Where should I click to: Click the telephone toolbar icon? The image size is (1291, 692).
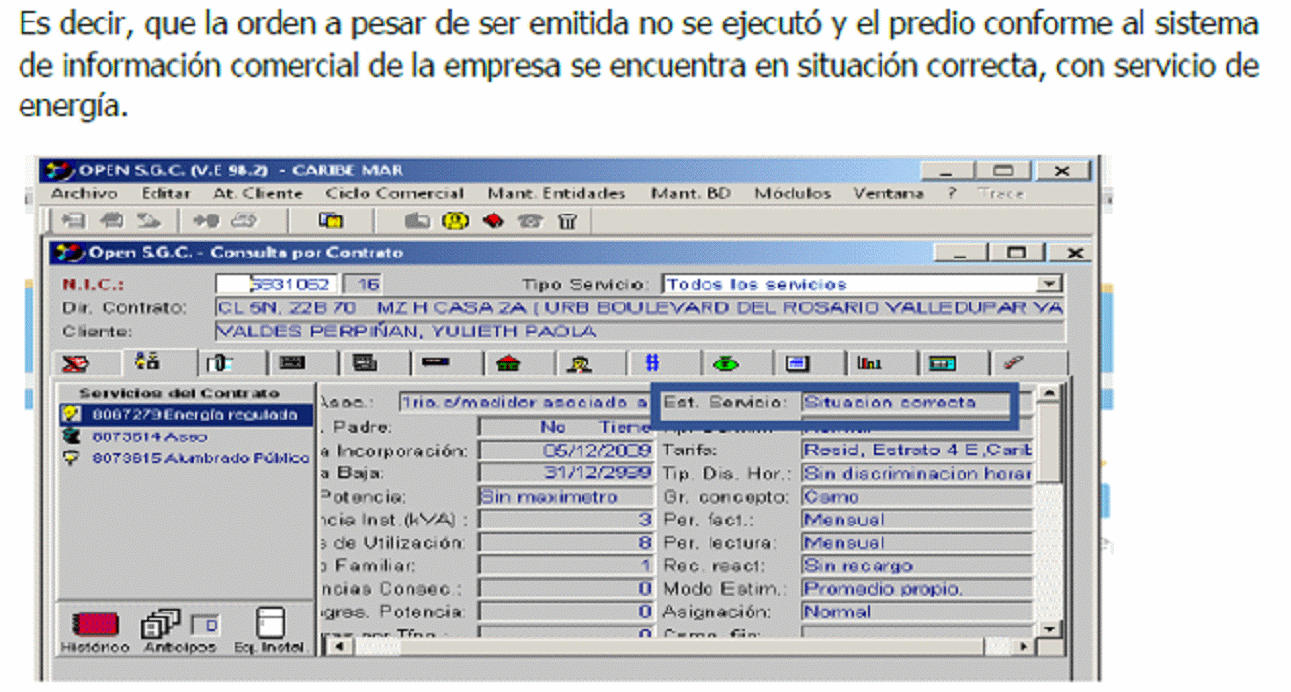(530, 221)
